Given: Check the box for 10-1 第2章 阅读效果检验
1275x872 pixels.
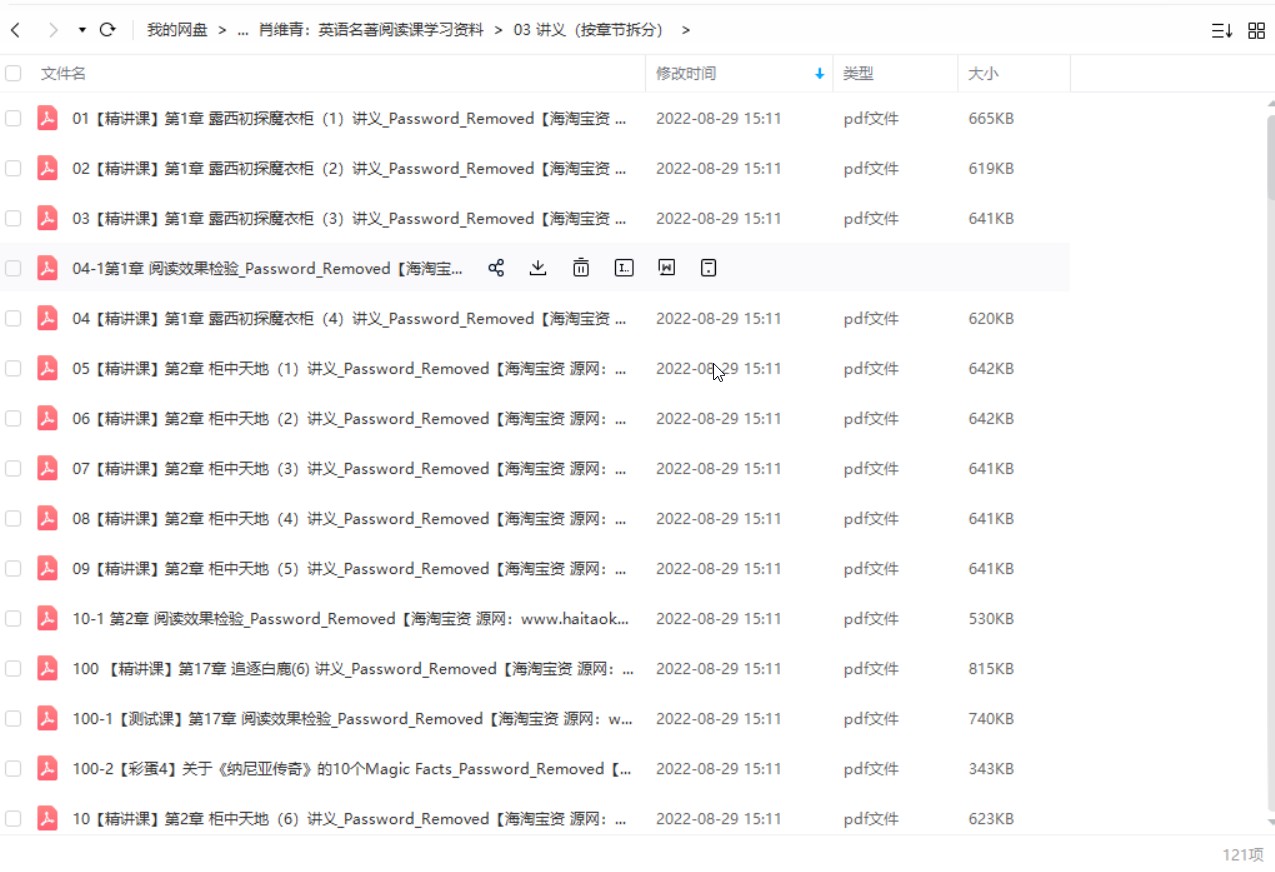Looking at the screenshot, I should pos(13,618).
